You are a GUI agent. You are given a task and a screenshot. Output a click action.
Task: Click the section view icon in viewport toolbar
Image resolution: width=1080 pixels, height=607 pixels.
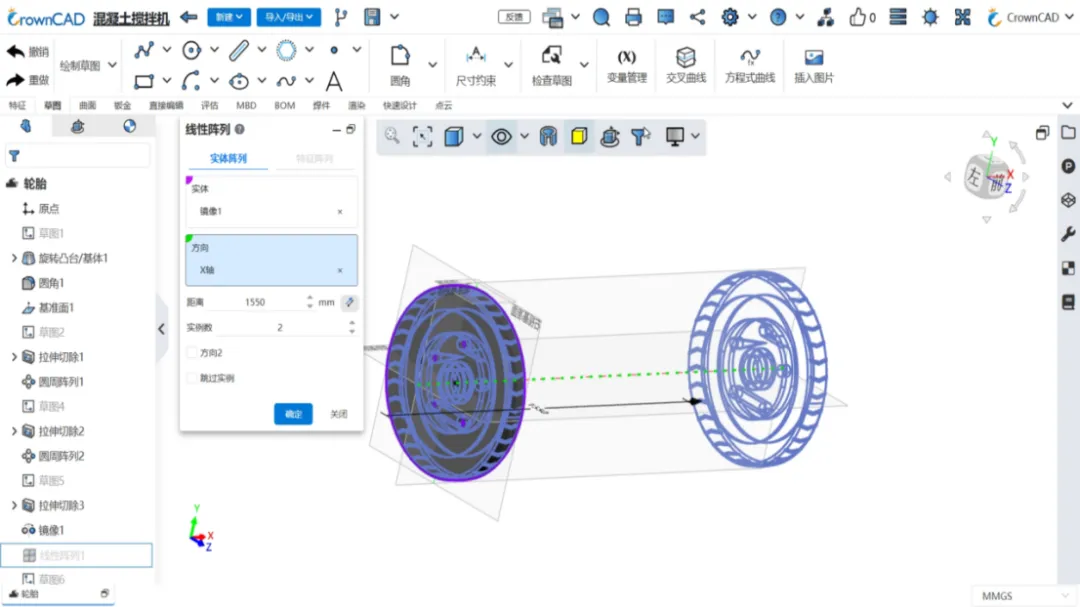(x=548, y=136)
